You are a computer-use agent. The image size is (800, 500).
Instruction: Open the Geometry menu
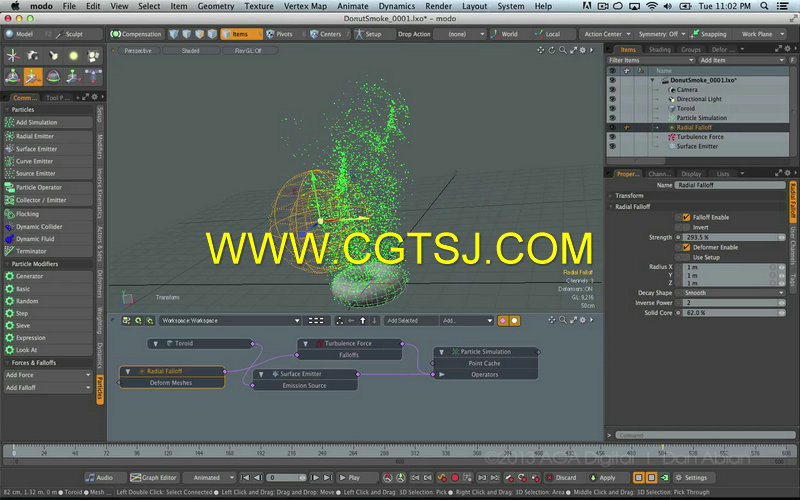[215, 6]
